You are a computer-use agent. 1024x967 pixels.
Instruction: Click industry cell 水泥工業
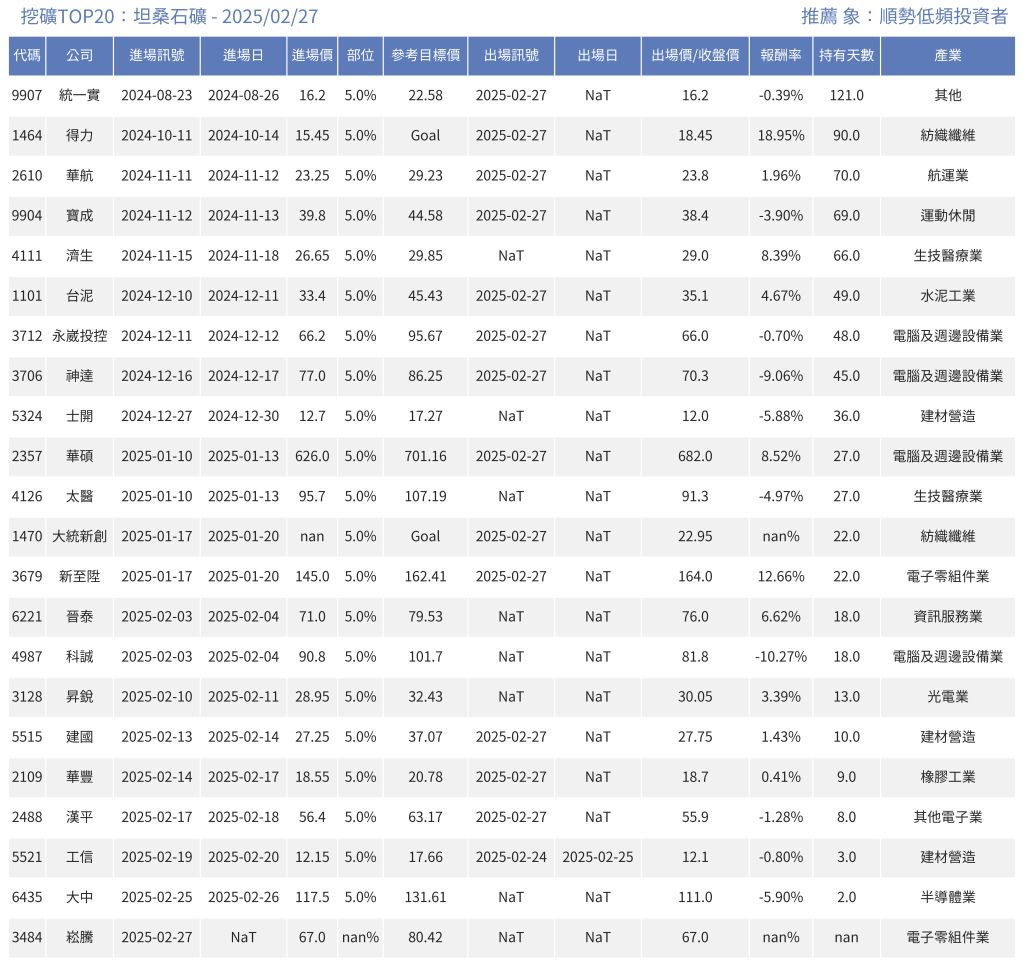pos(948,296)
